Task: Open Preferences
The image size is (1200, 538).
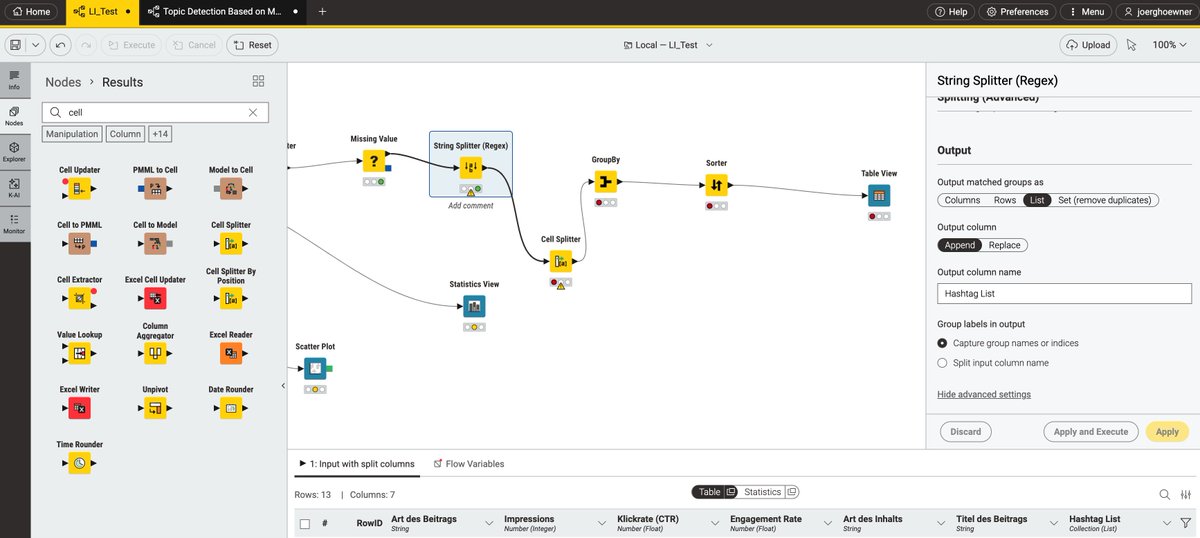Action: [x=1017, y=12]
